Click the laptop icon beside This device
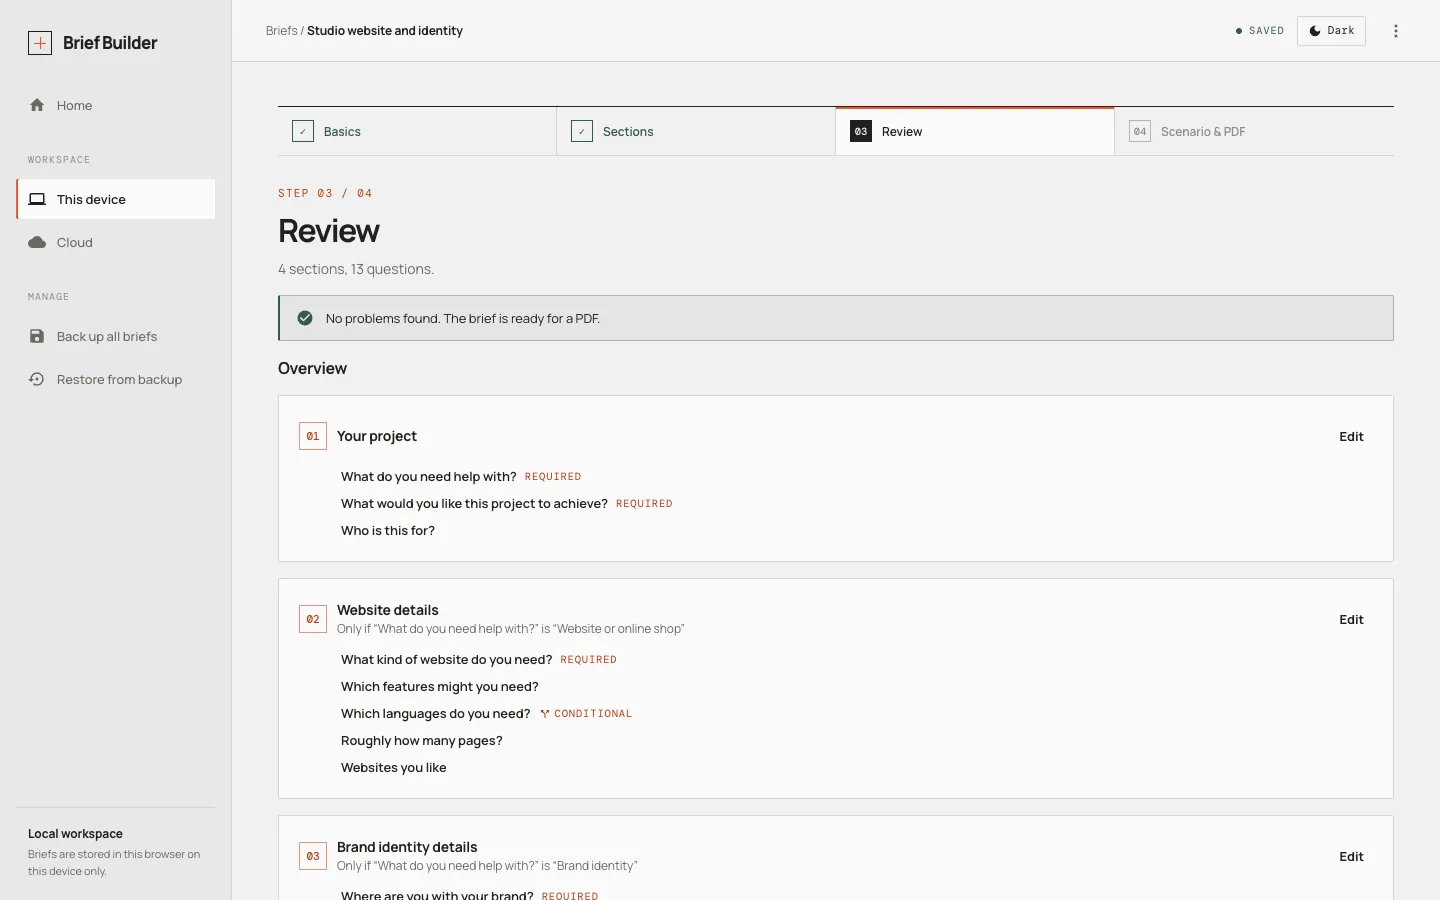 [37, 199]
